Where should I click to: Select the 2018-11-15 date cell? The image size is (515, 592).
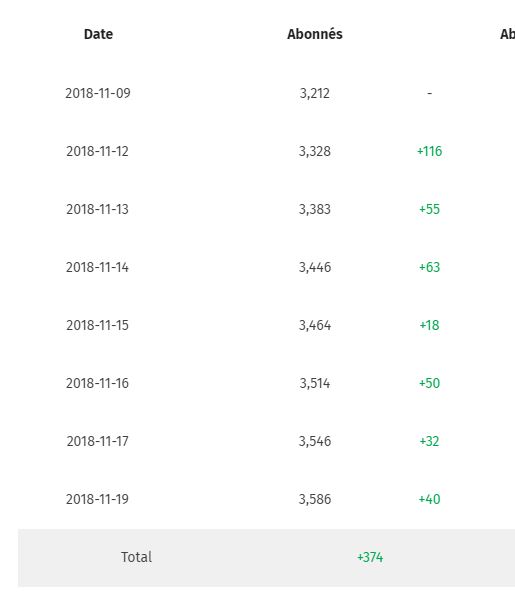(97, 325)
